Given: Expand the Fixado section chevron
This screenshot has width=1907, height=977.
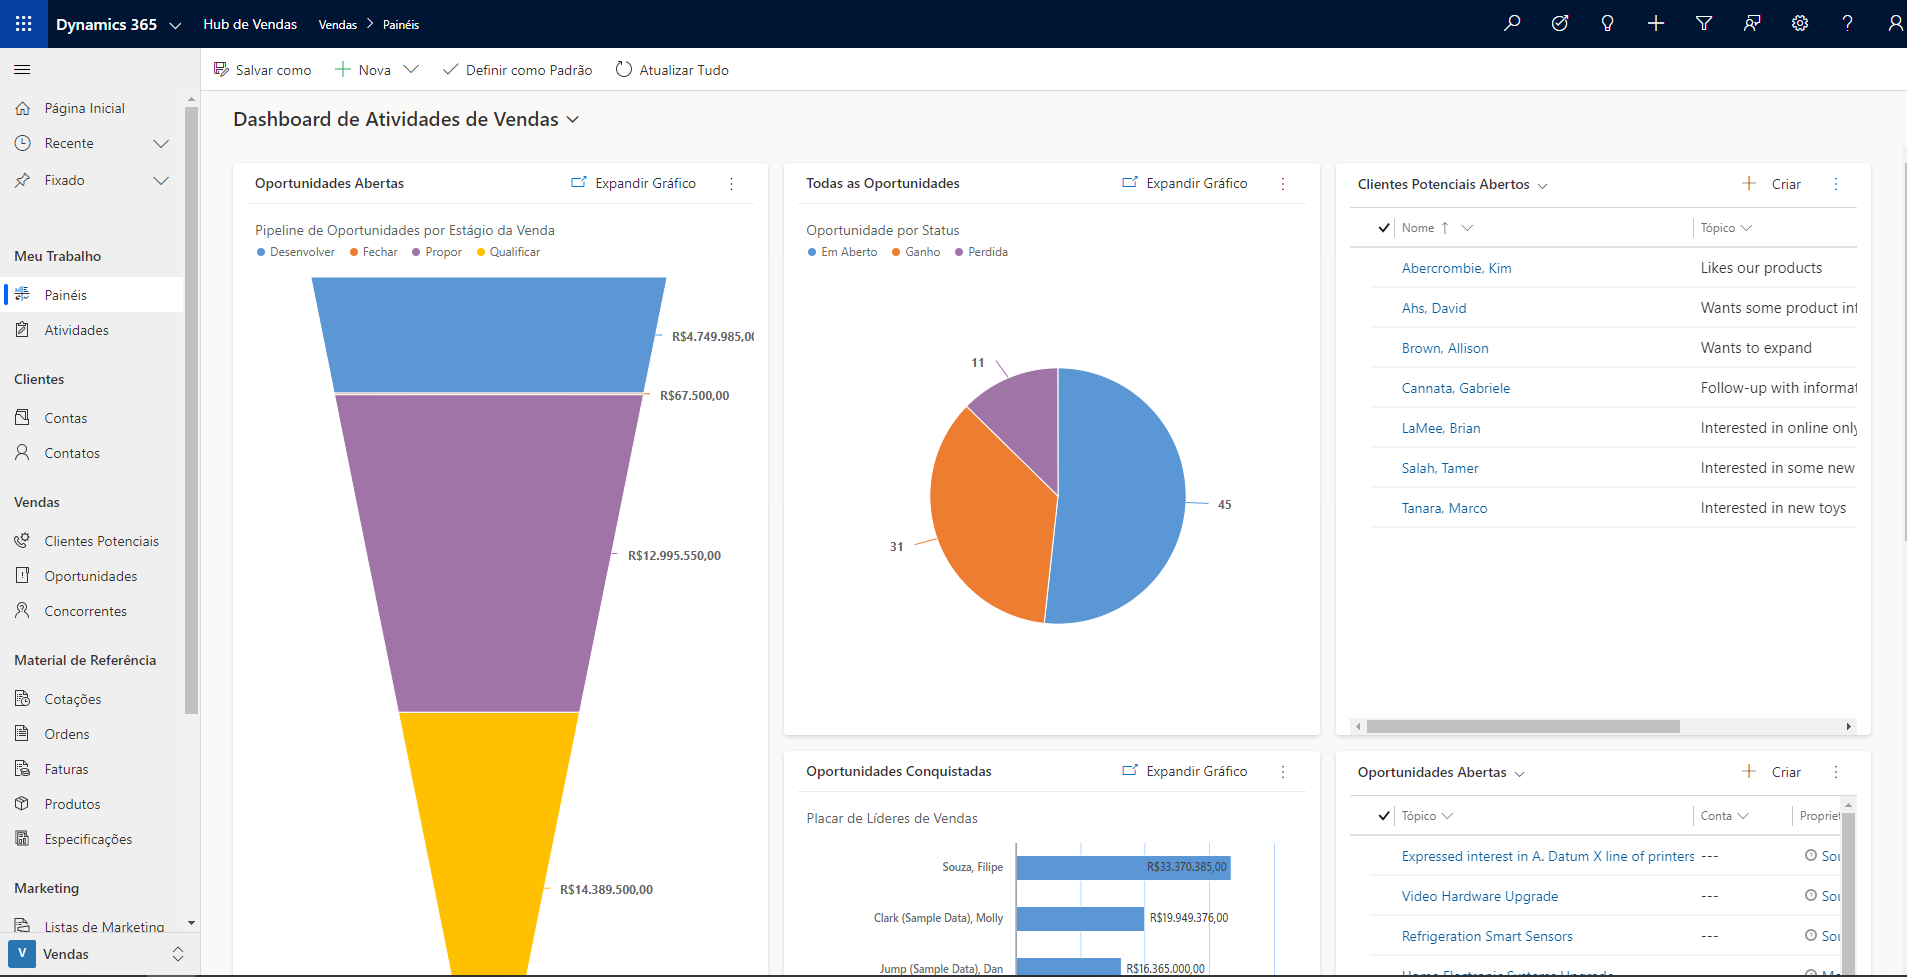Looking at the screenshot, I should point(161,180).
